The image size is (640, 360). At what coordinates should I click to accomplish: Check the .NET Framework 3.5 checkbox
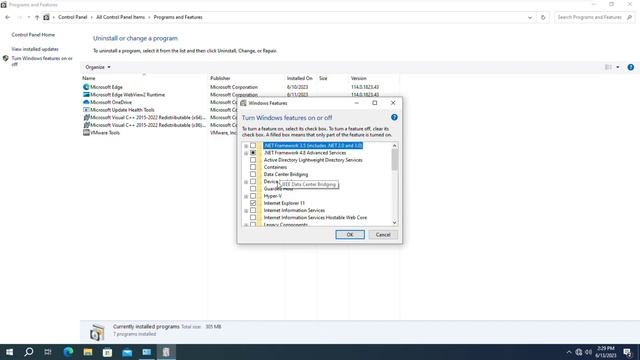pyautogui.click(x=253, y=146)
